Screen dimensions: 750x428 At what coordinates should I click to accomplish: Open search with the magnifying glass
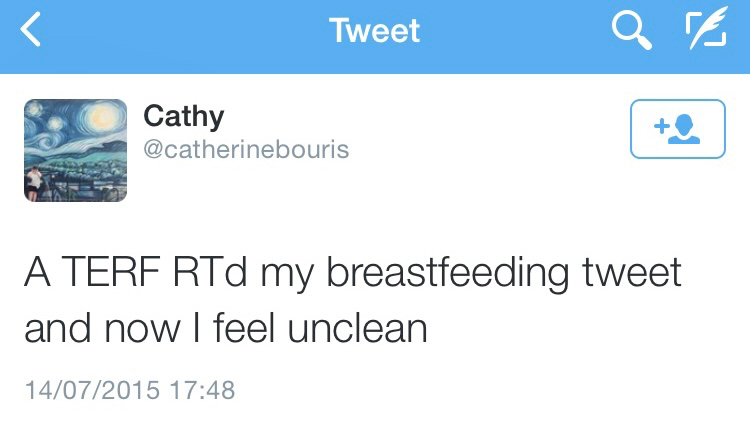632,32
